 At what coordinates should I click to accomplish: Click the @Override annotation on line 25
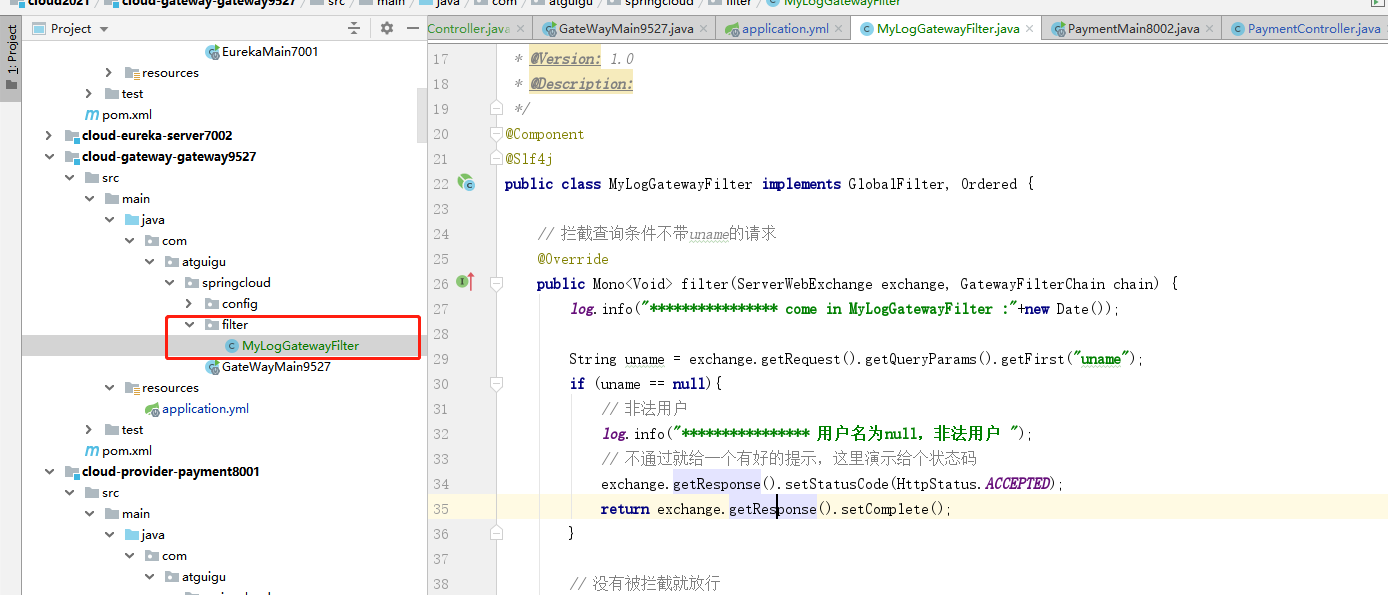(572, 259)
